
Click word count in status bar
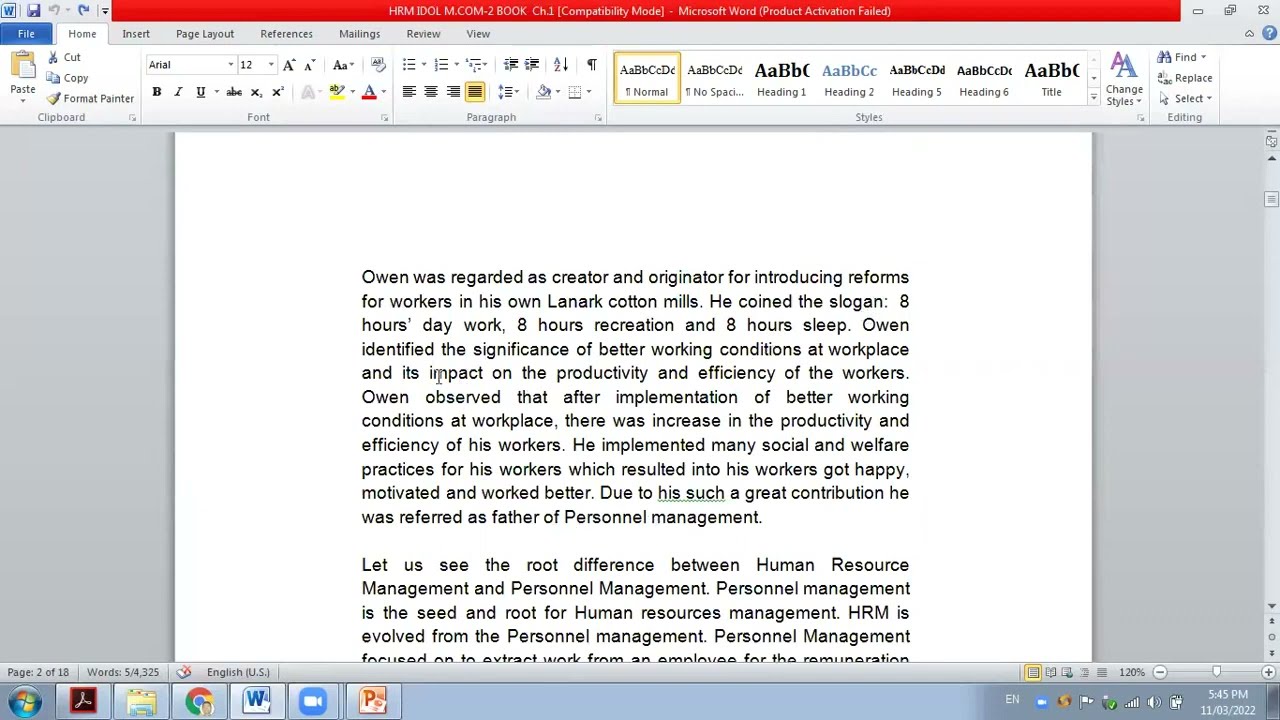tap(123, 672)
